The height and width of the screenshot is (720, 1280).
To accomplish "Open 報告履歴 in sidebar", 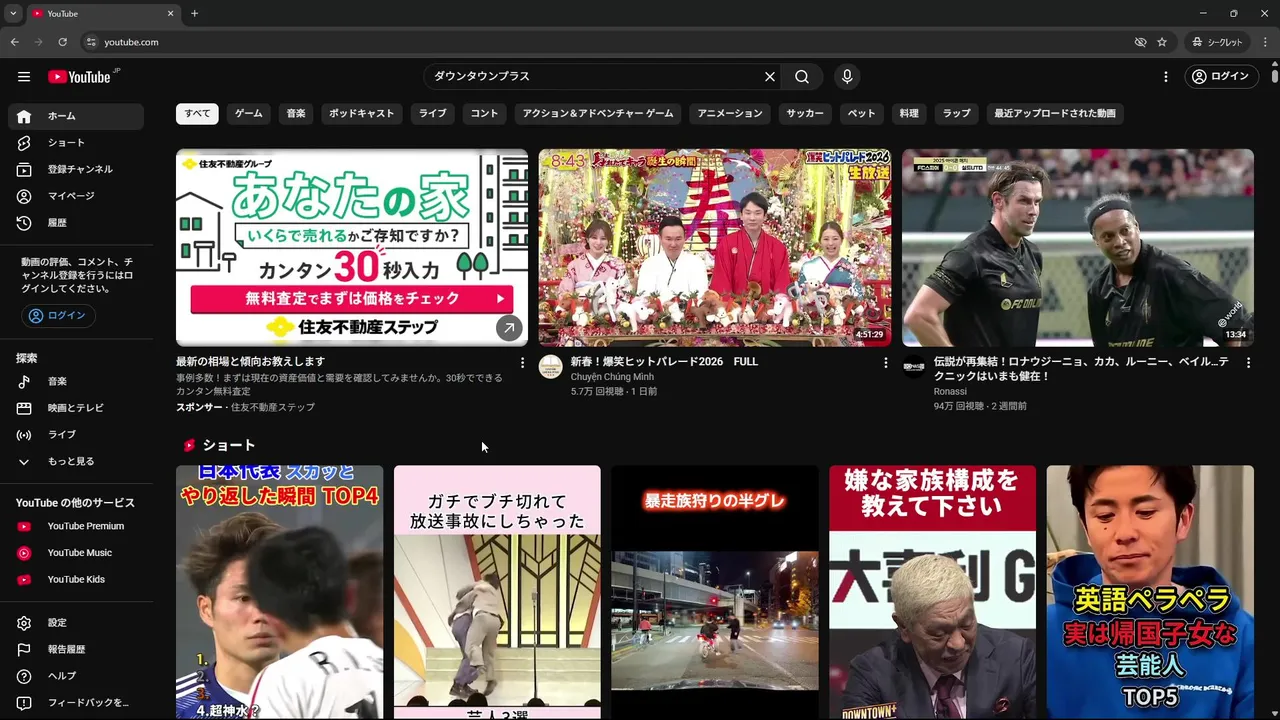I will point(76,649).
